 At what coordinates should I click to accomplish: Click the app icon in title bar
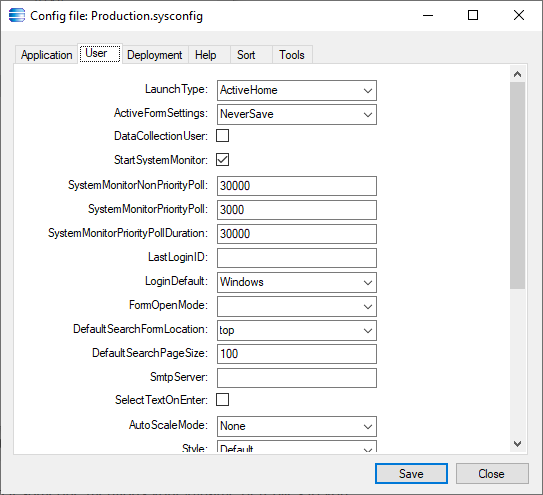point(17,16)
